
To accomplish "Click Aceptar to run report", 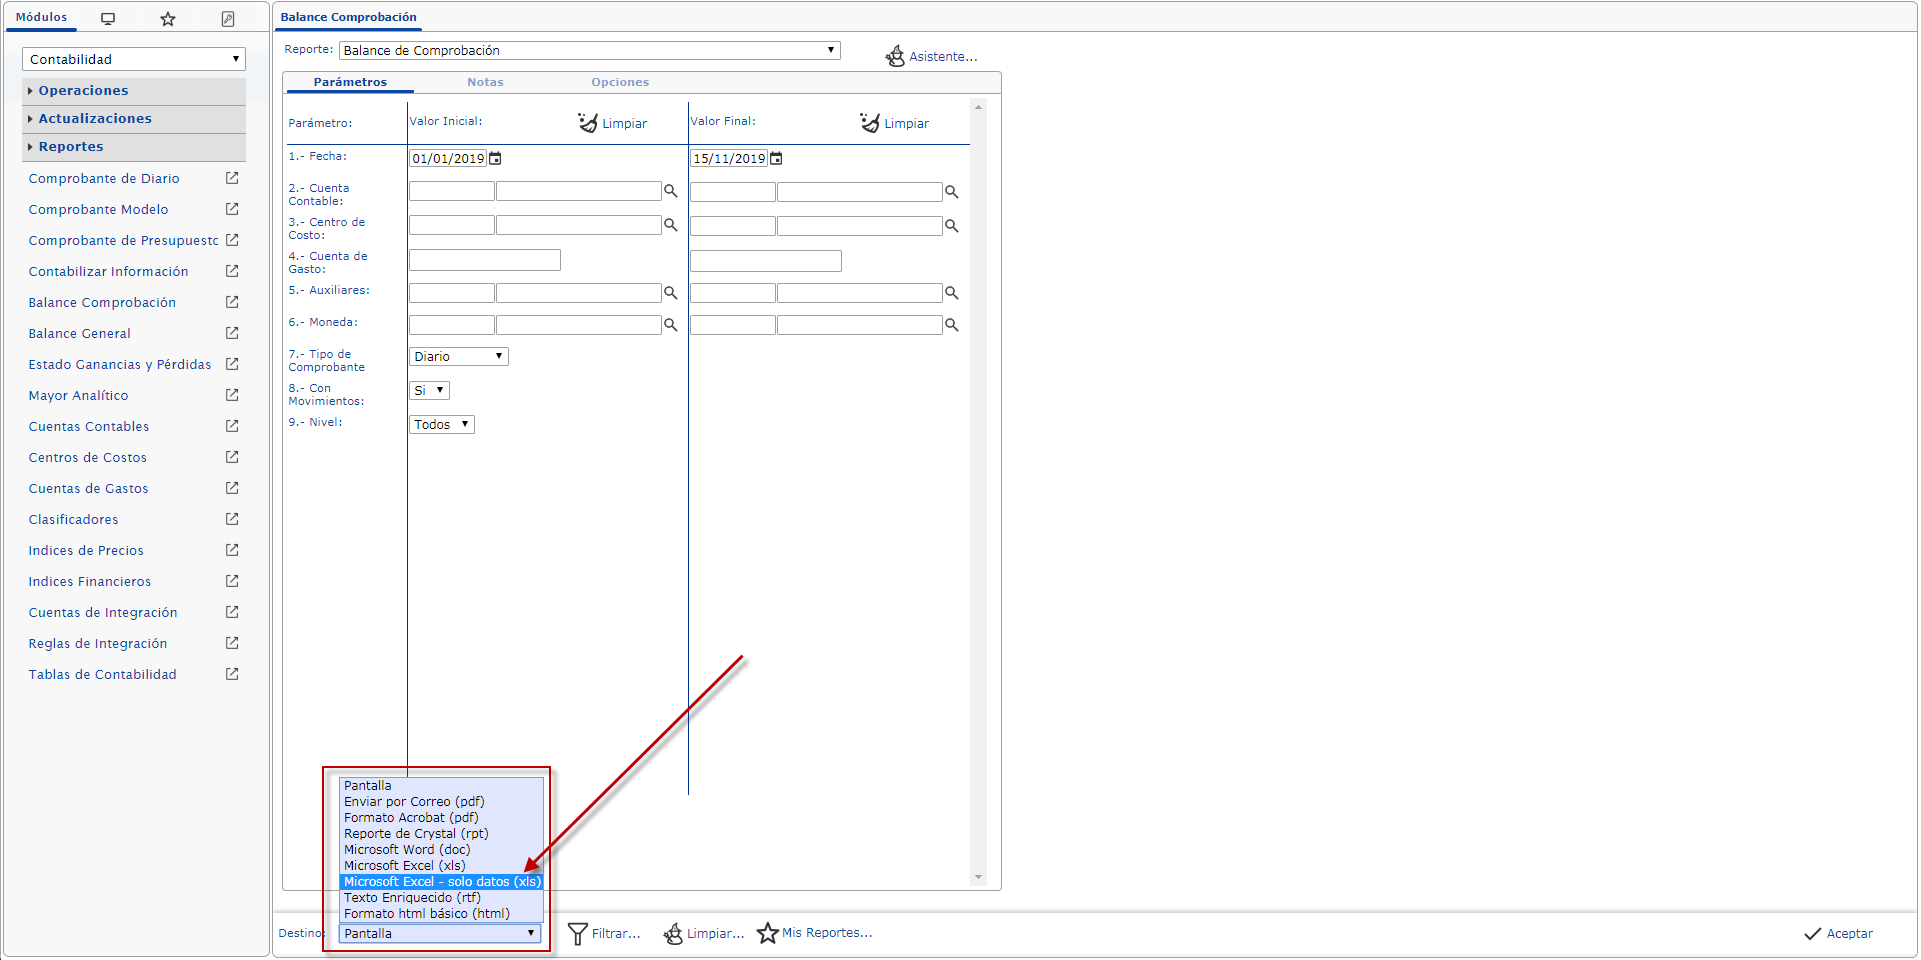I will pyautogui.click(x=1838, y=933).
